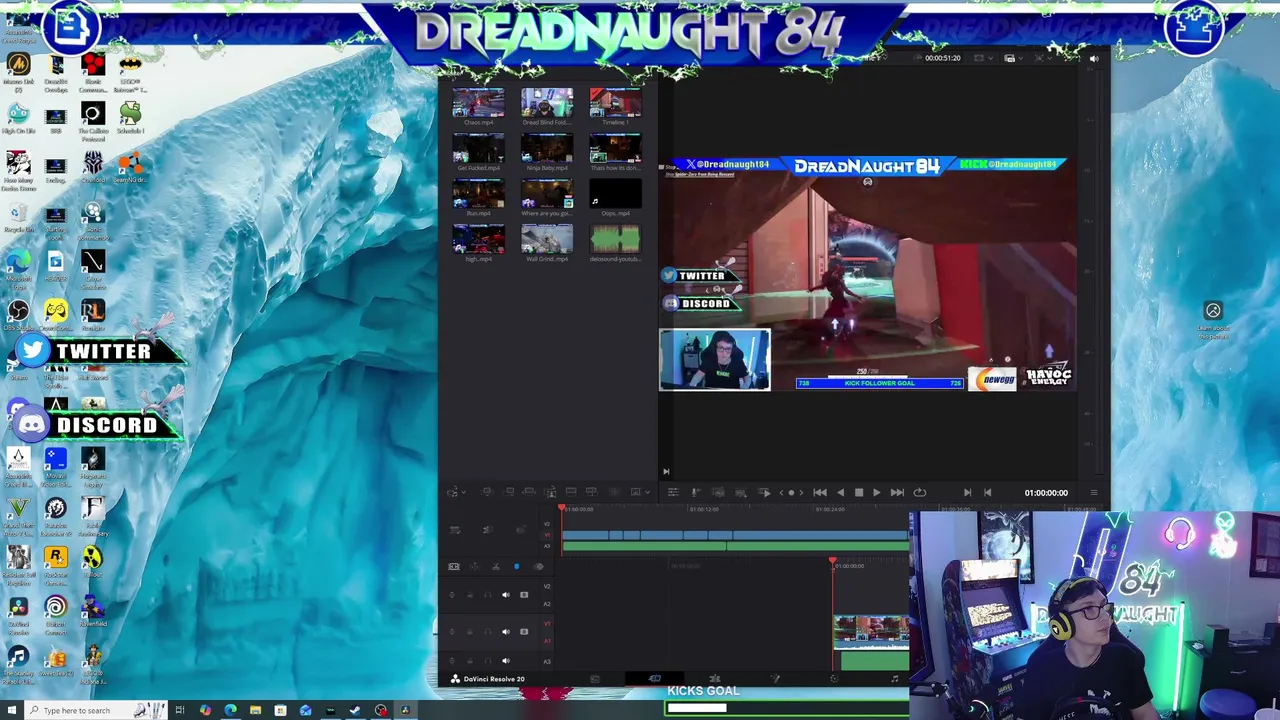Play in reverse using transport controls
This screenshot has height=720, width=1280.
pyautogui.click(x=840, y=492)
